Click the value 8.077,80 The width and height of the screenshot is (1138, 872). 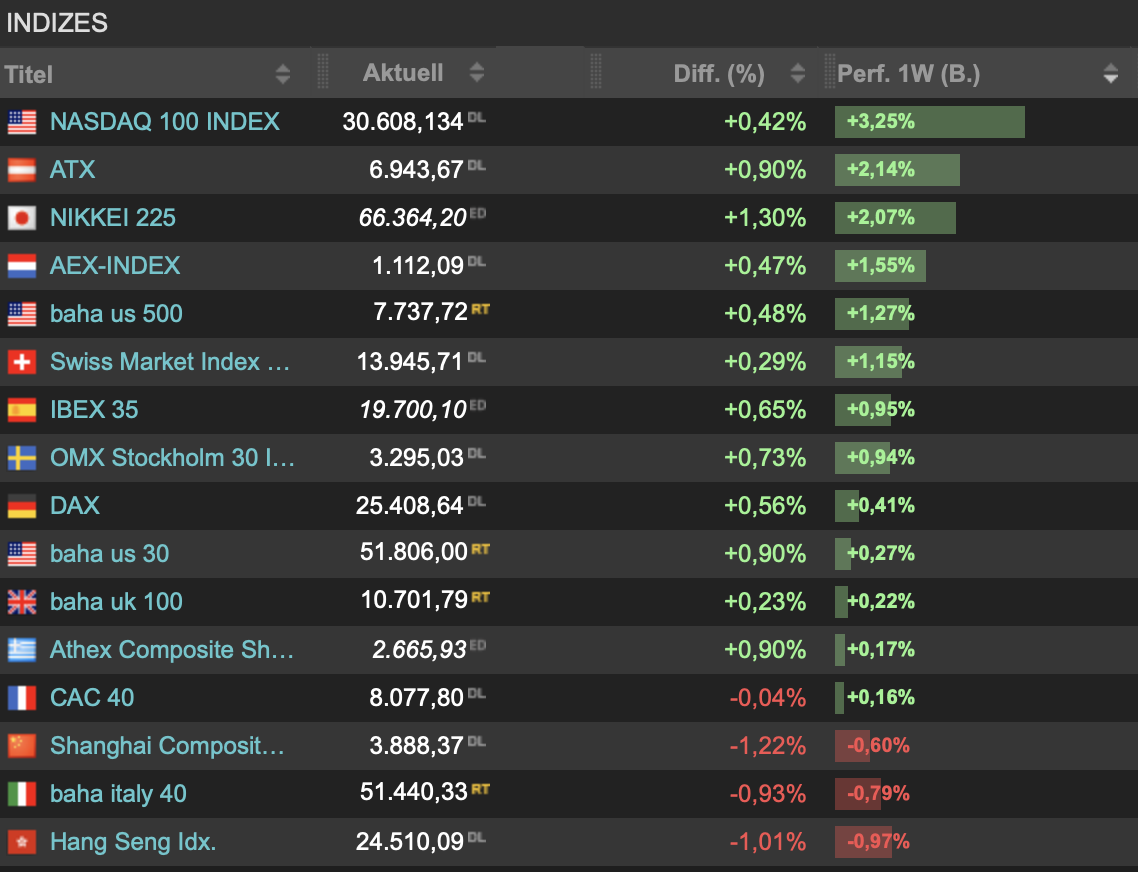point(416,697)
